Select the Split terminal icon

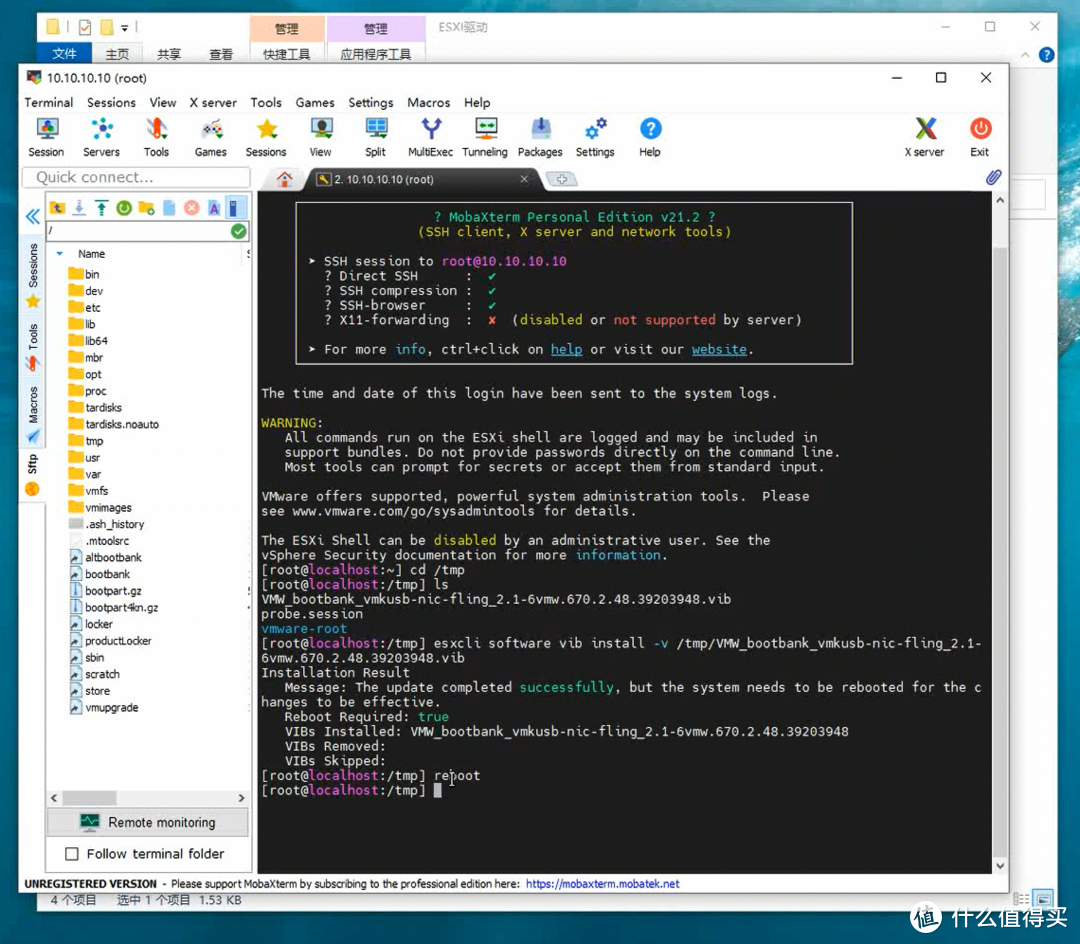tap(375, 137)
